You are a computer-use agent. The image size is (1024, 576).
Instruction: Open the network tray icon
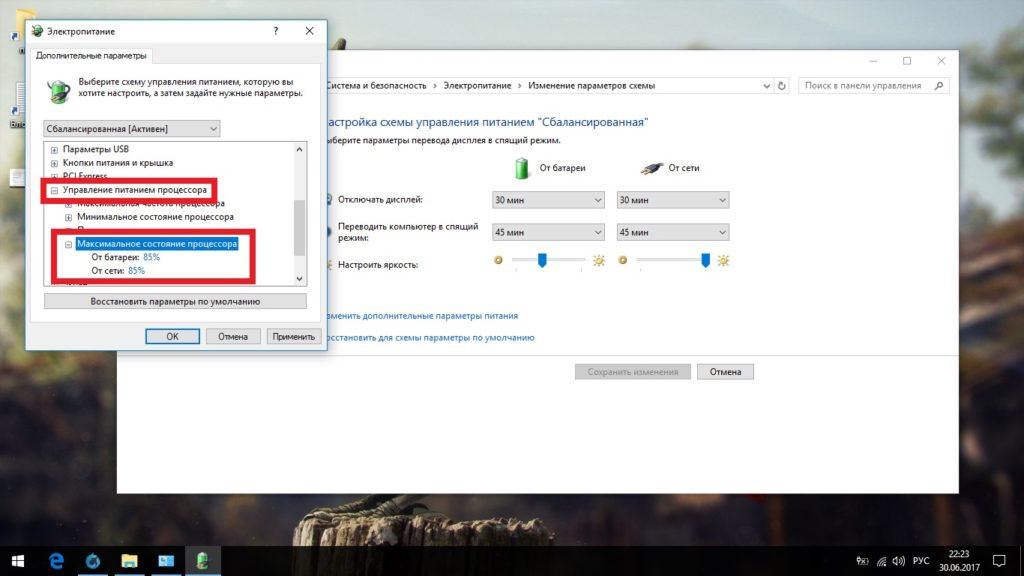coord(882,561)
